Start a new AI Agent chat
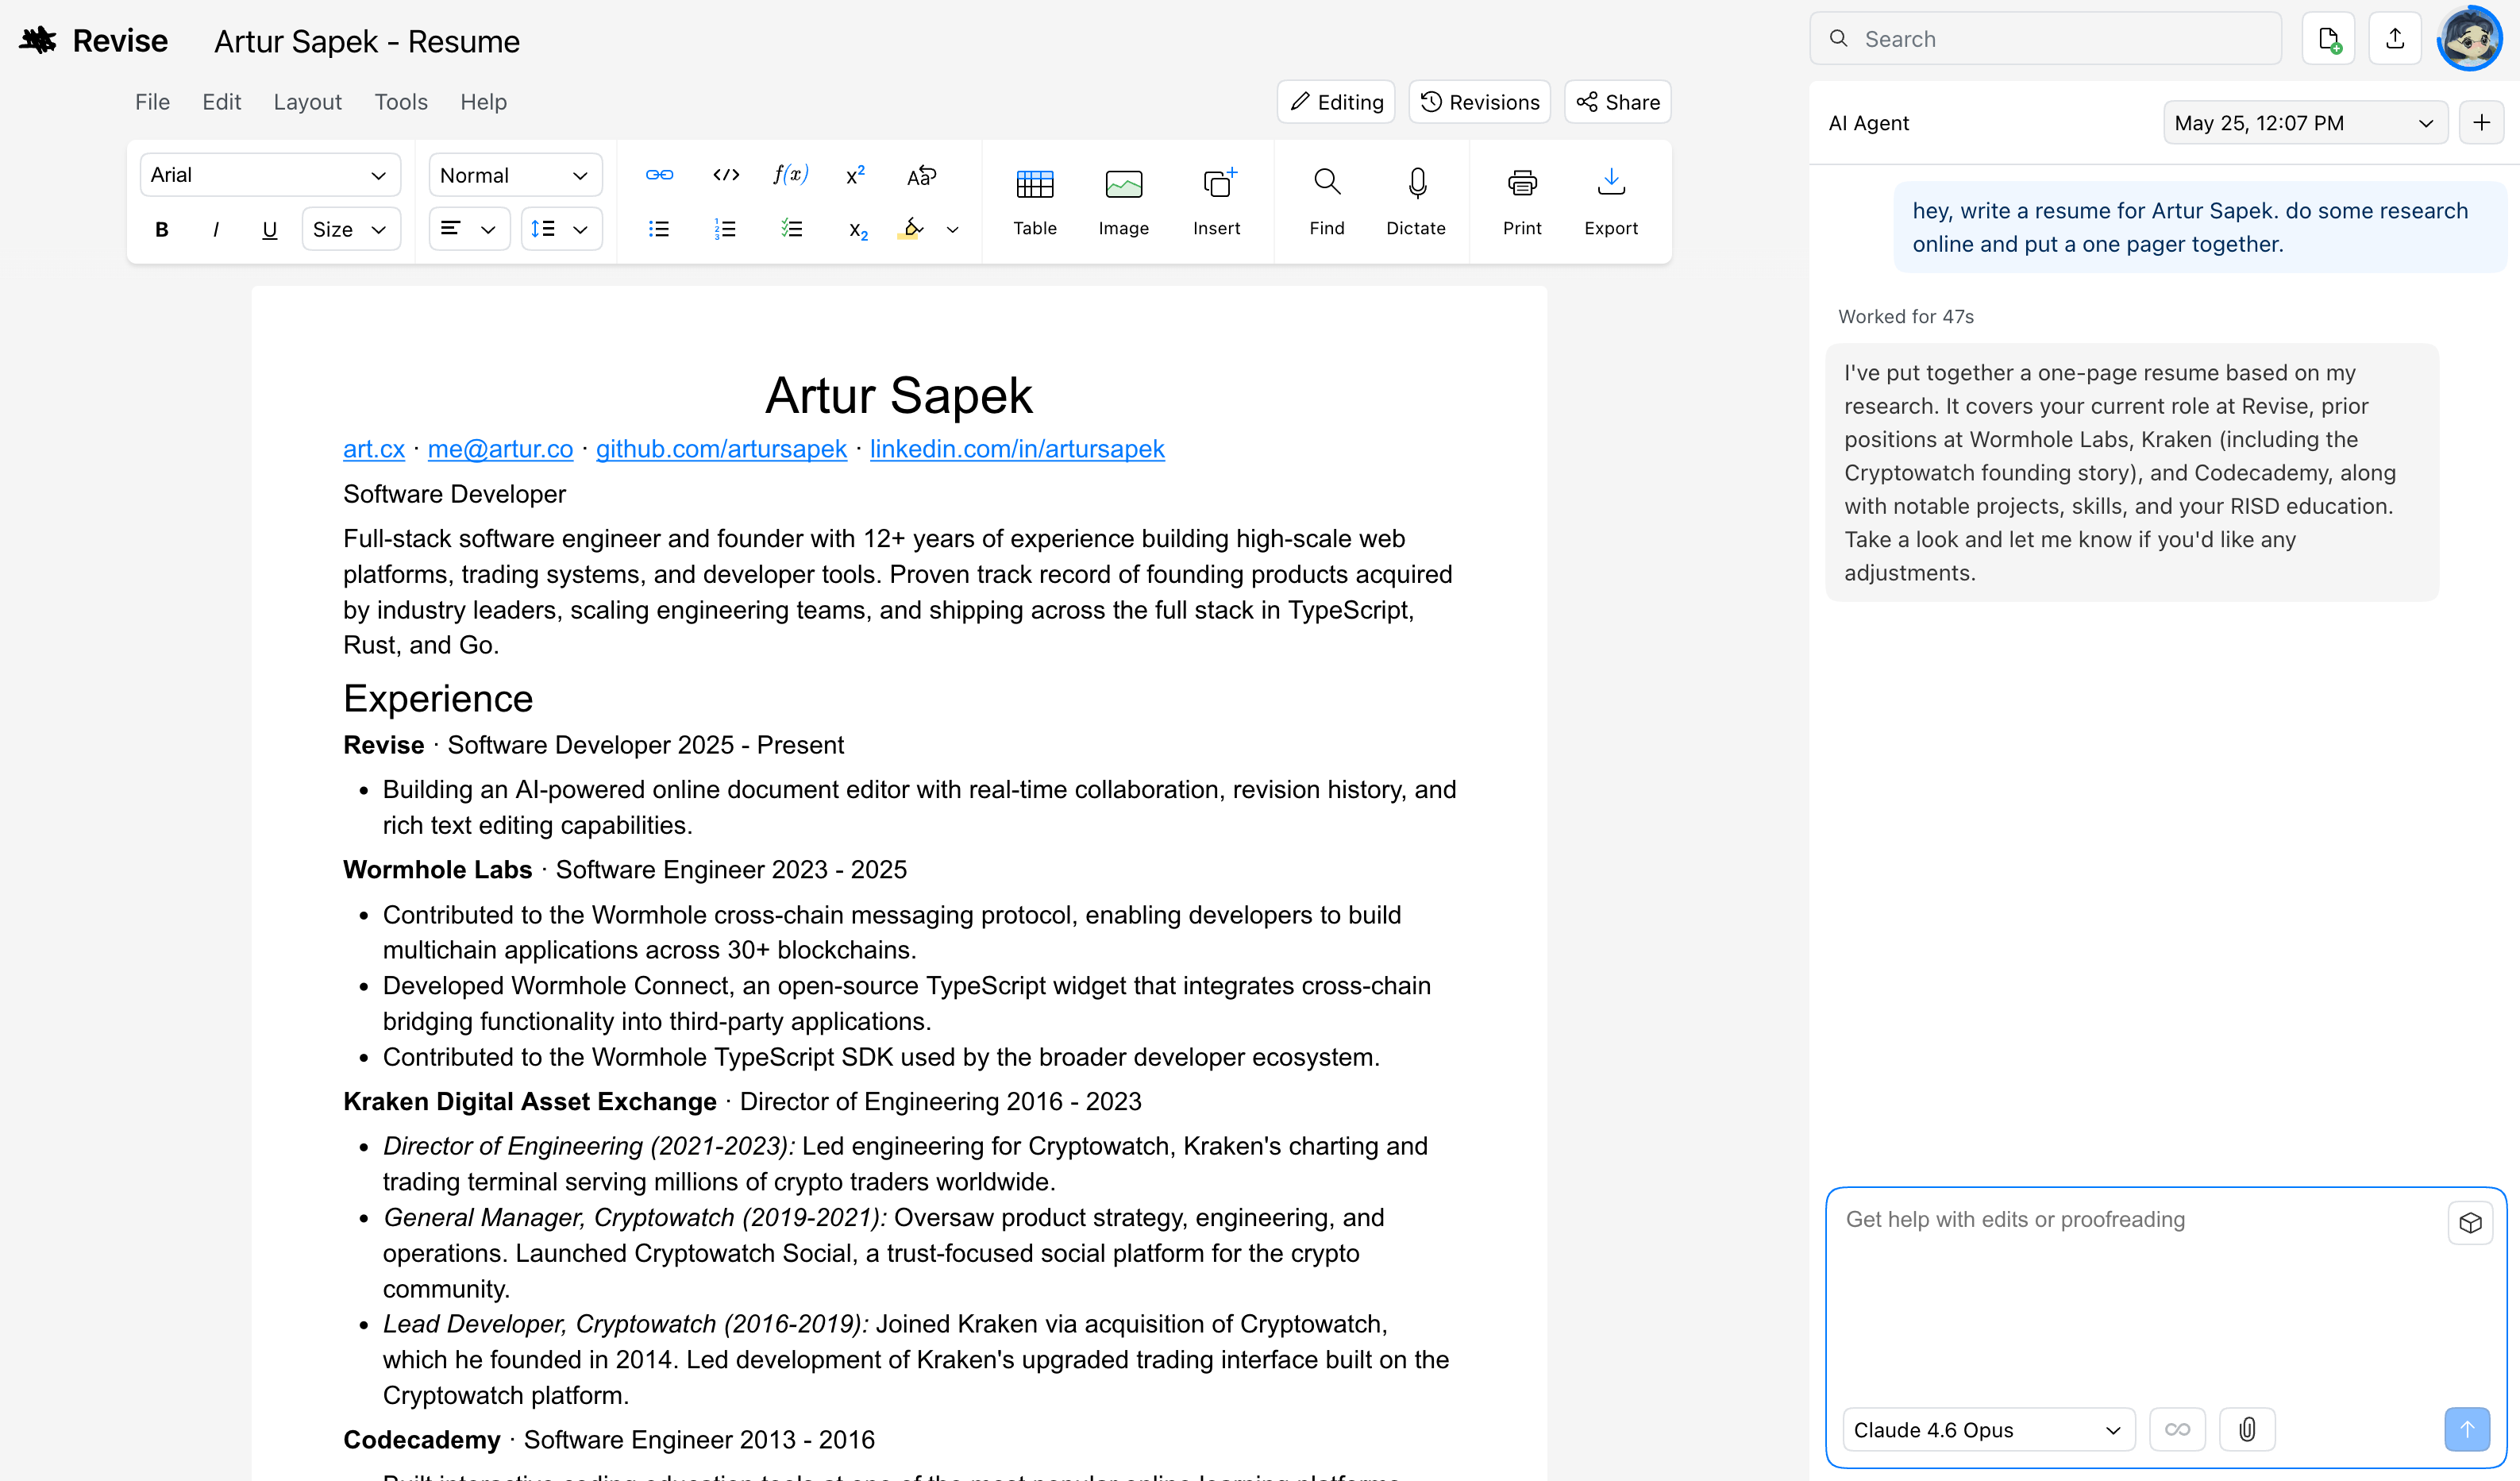 2482,123
